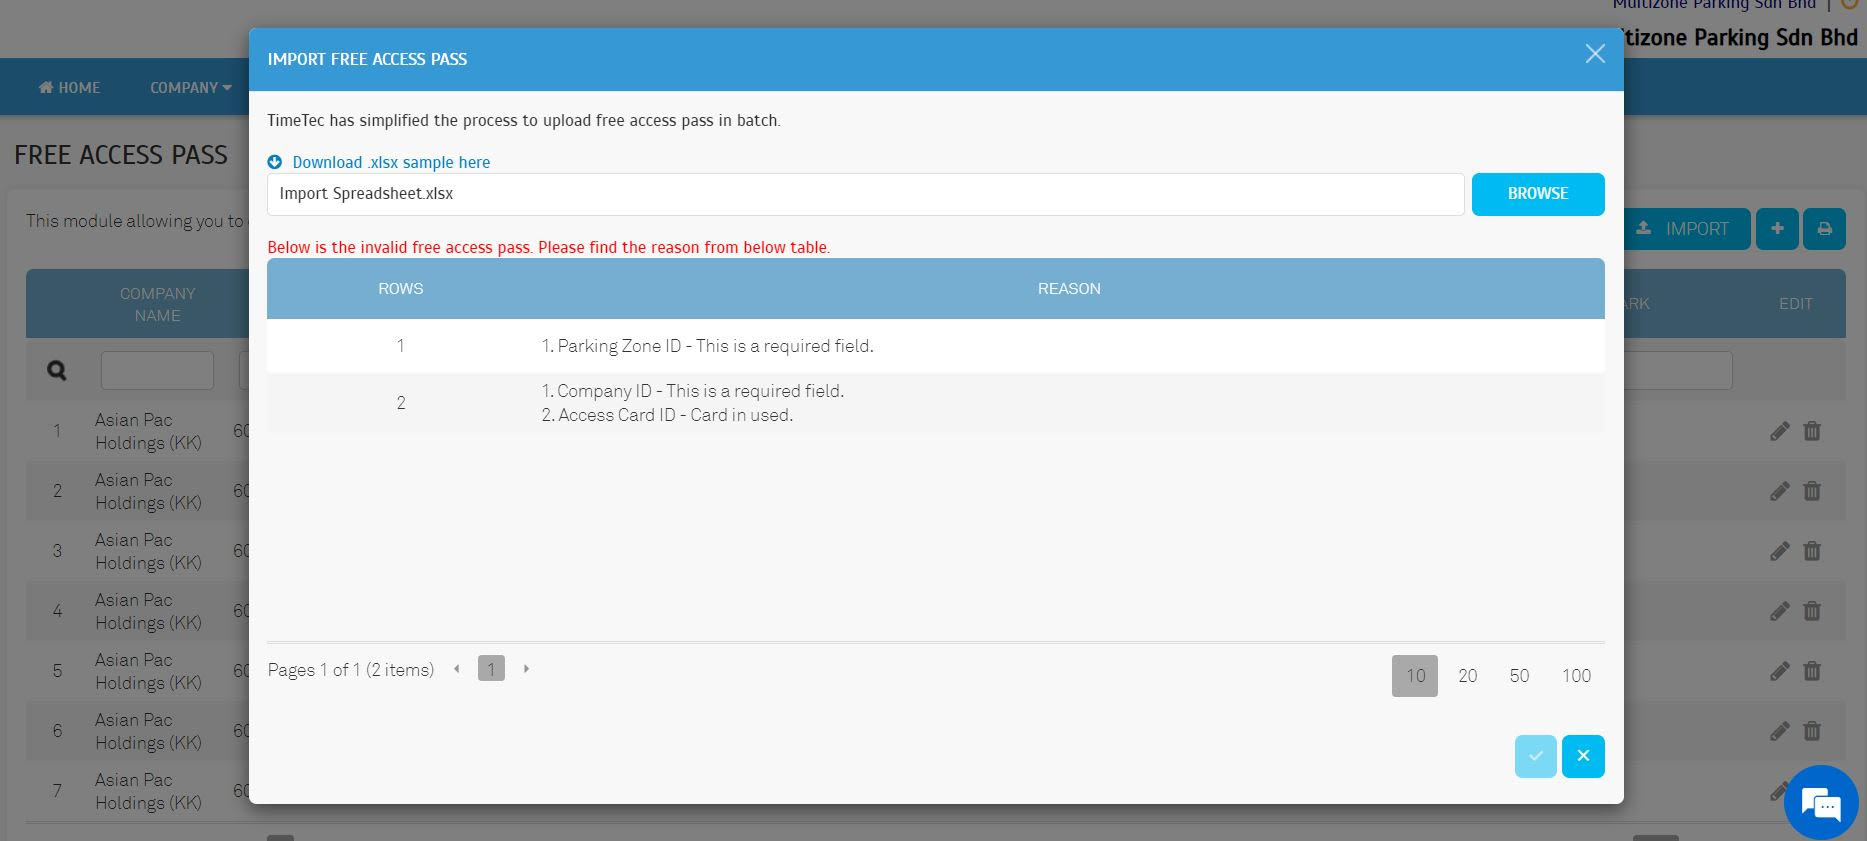This screenshot has width=1867, height=841.
Task: Click the plus add button
Action: [1777, 229]
